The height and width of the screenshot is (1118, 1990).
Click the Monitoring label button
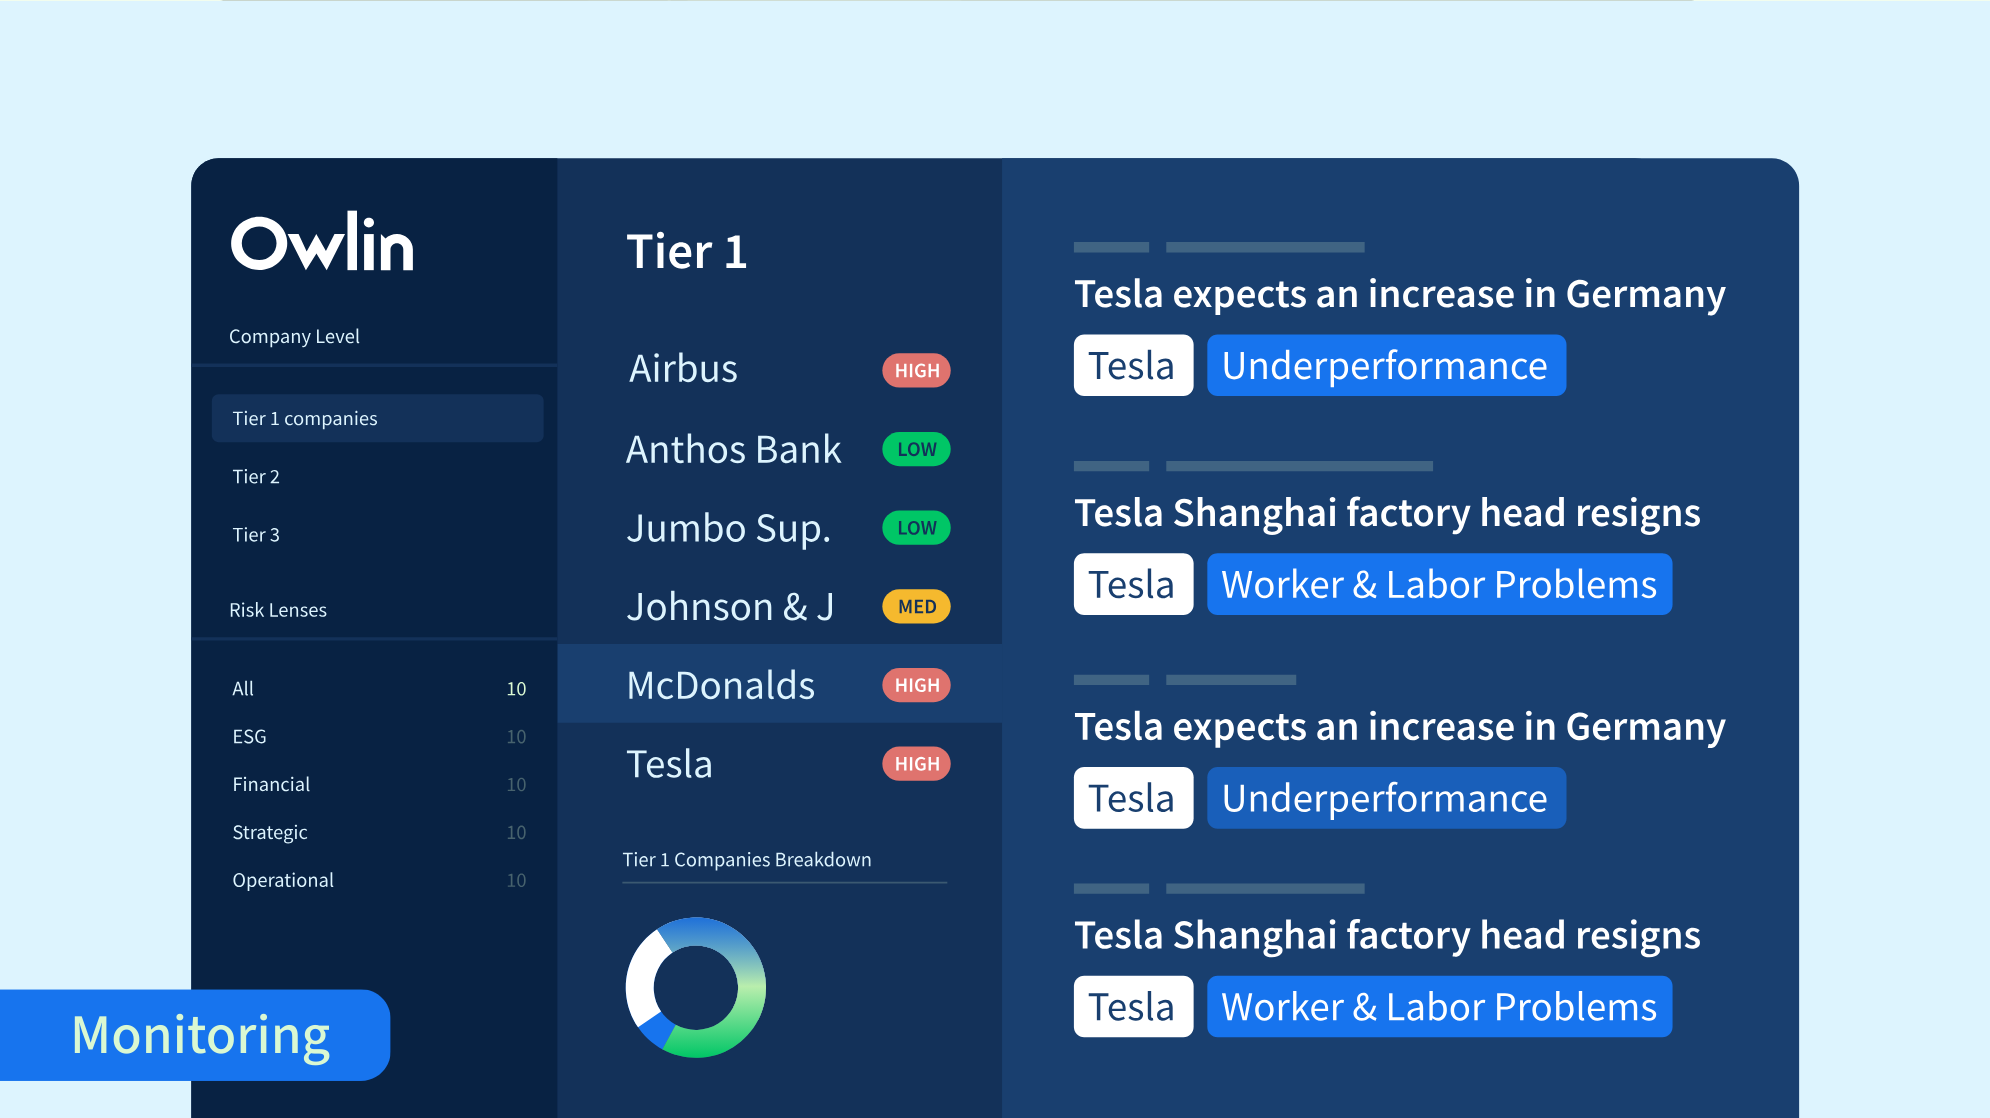click(201, 1035)
